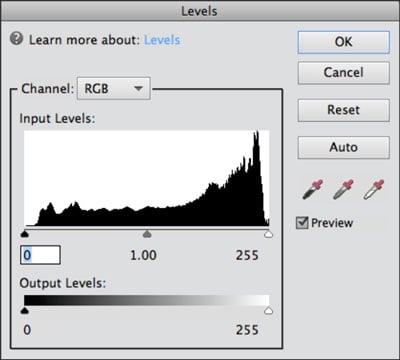The width and height of the screenshot is (400, 360).
Task: Open the Channel RGB dropdown
Action: point(114,88)
